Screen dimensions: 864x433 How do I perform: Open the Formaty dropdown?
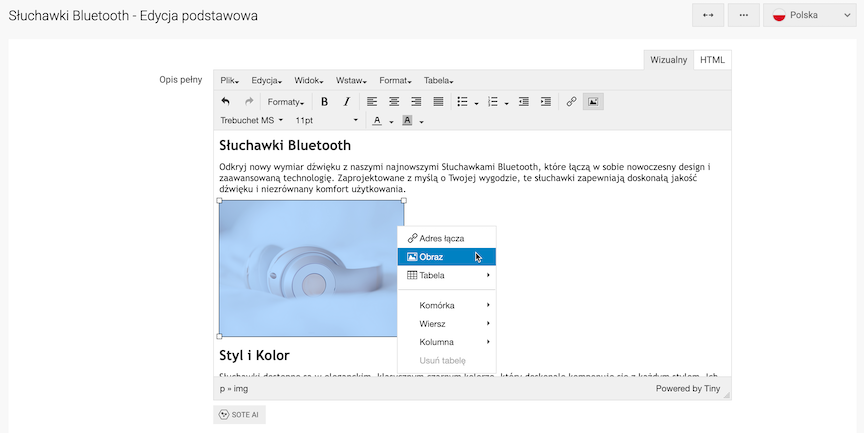click(285, 101)
